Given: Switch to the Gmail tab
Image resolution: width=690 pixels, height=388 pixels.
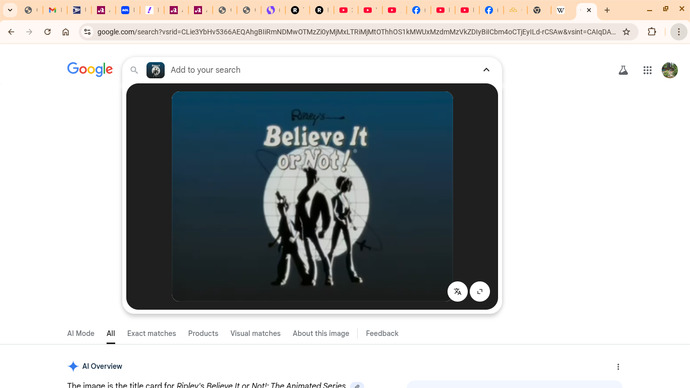Looking at the screenshot, I should (x=52, y=10).
